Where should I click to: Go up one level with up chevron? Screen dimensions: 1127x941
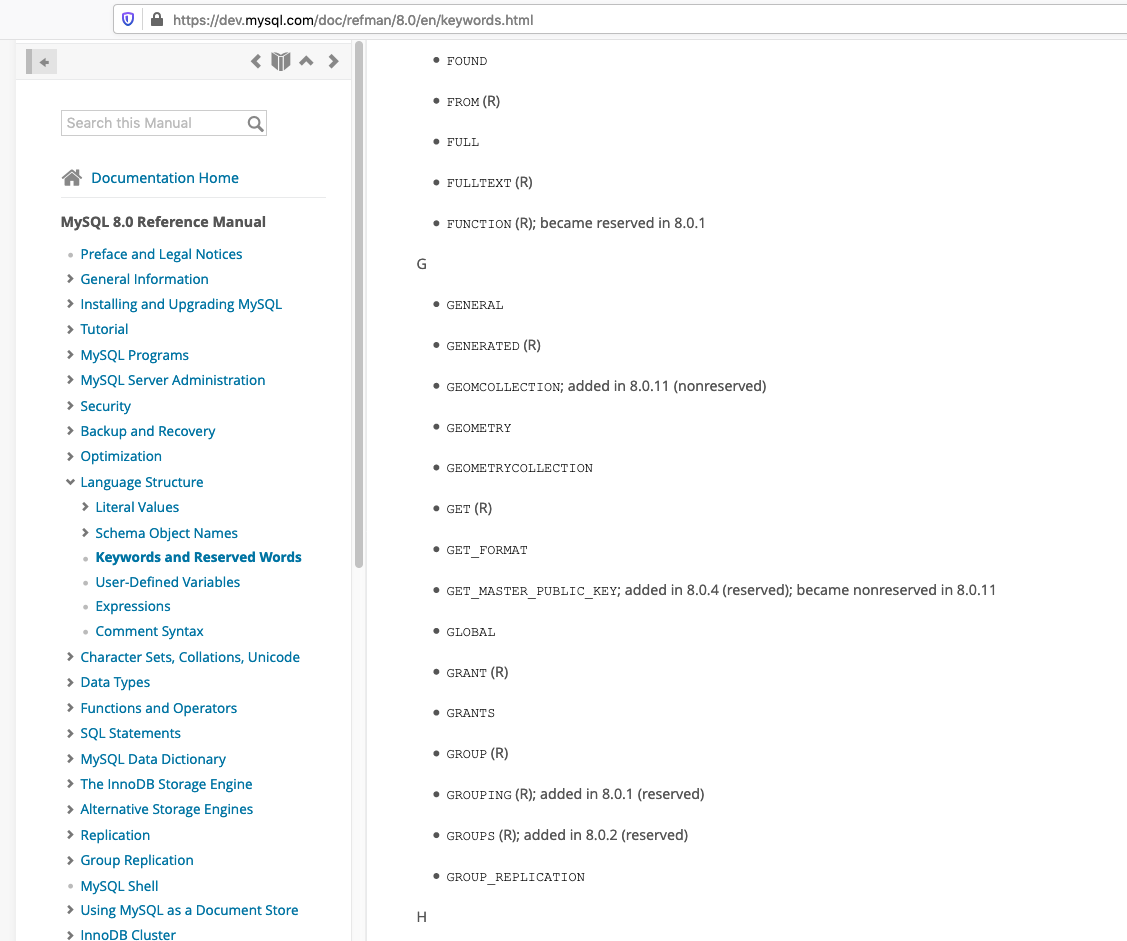point(306,61)
